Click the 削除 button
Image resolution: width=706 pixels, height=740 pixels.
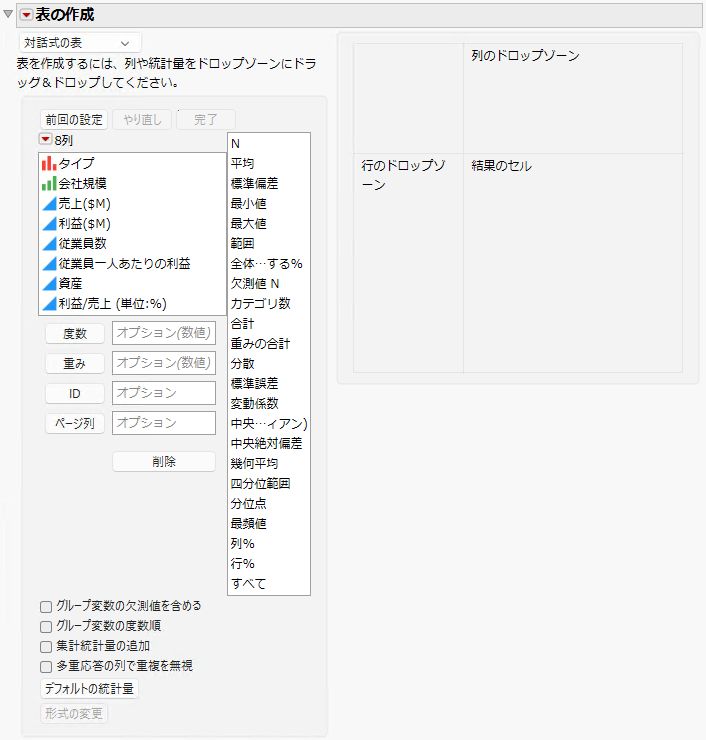[164, 462]
